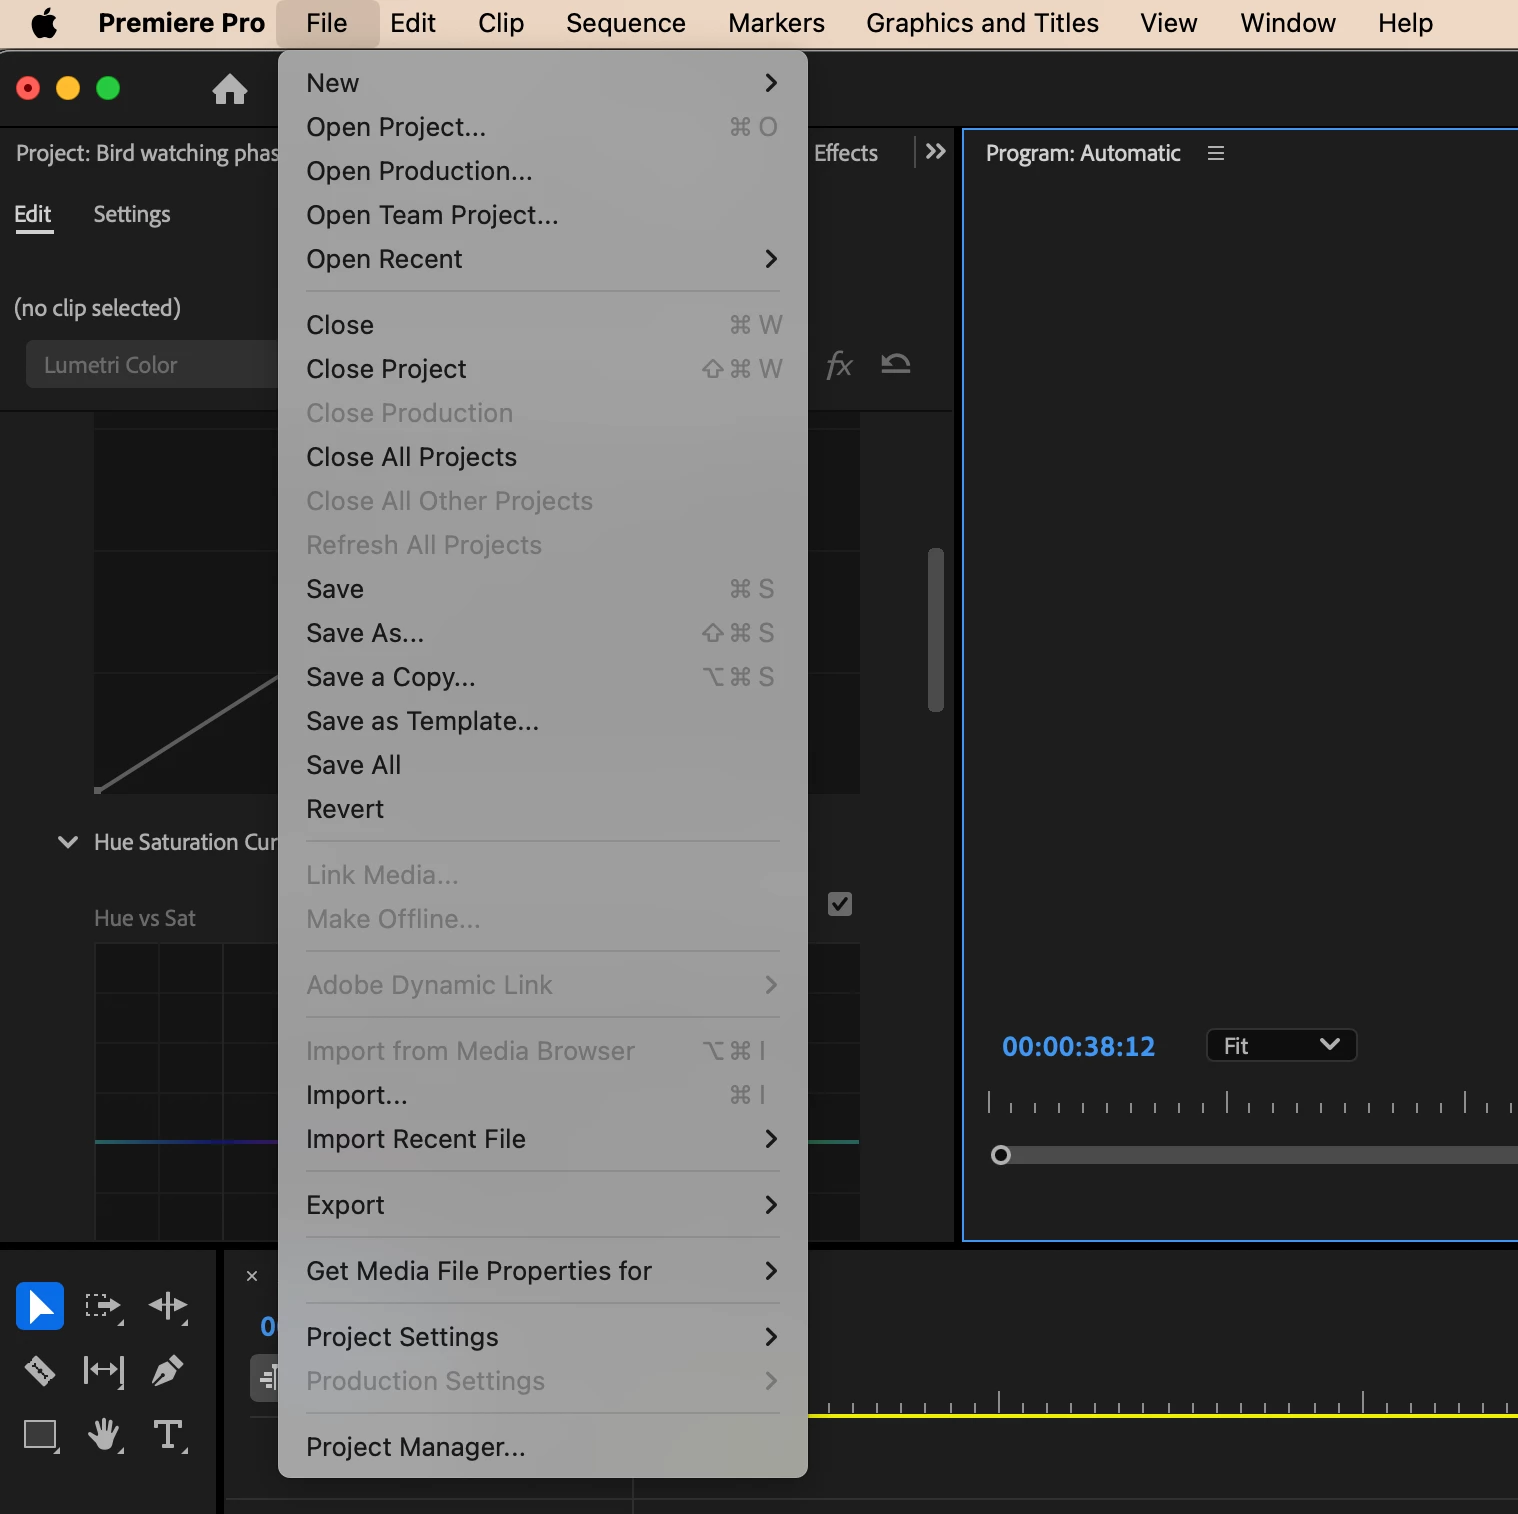Screen dimensions: 1518x1514
Task: Choose Revert menu item
Action: (542, 809)
